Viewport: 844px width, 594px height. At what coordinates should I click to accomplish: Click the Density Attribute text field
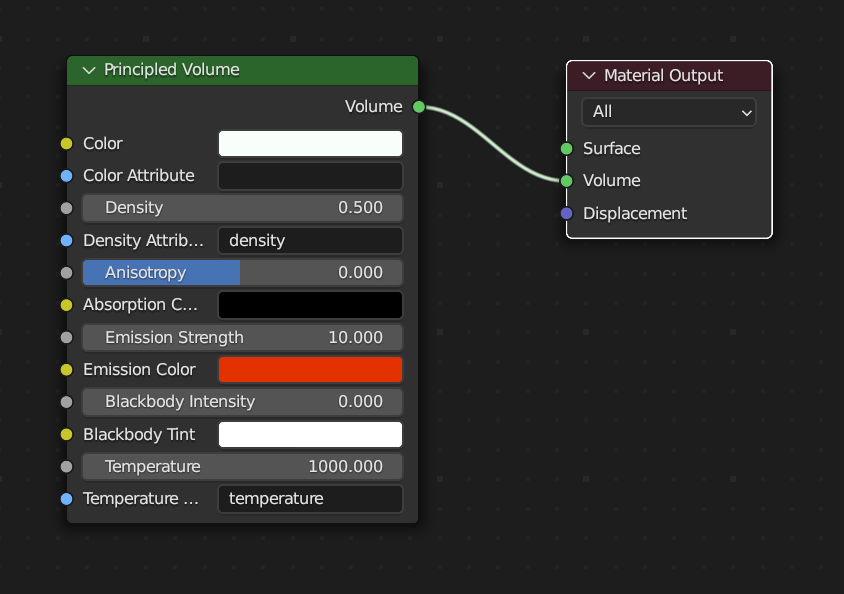[310, 241]
